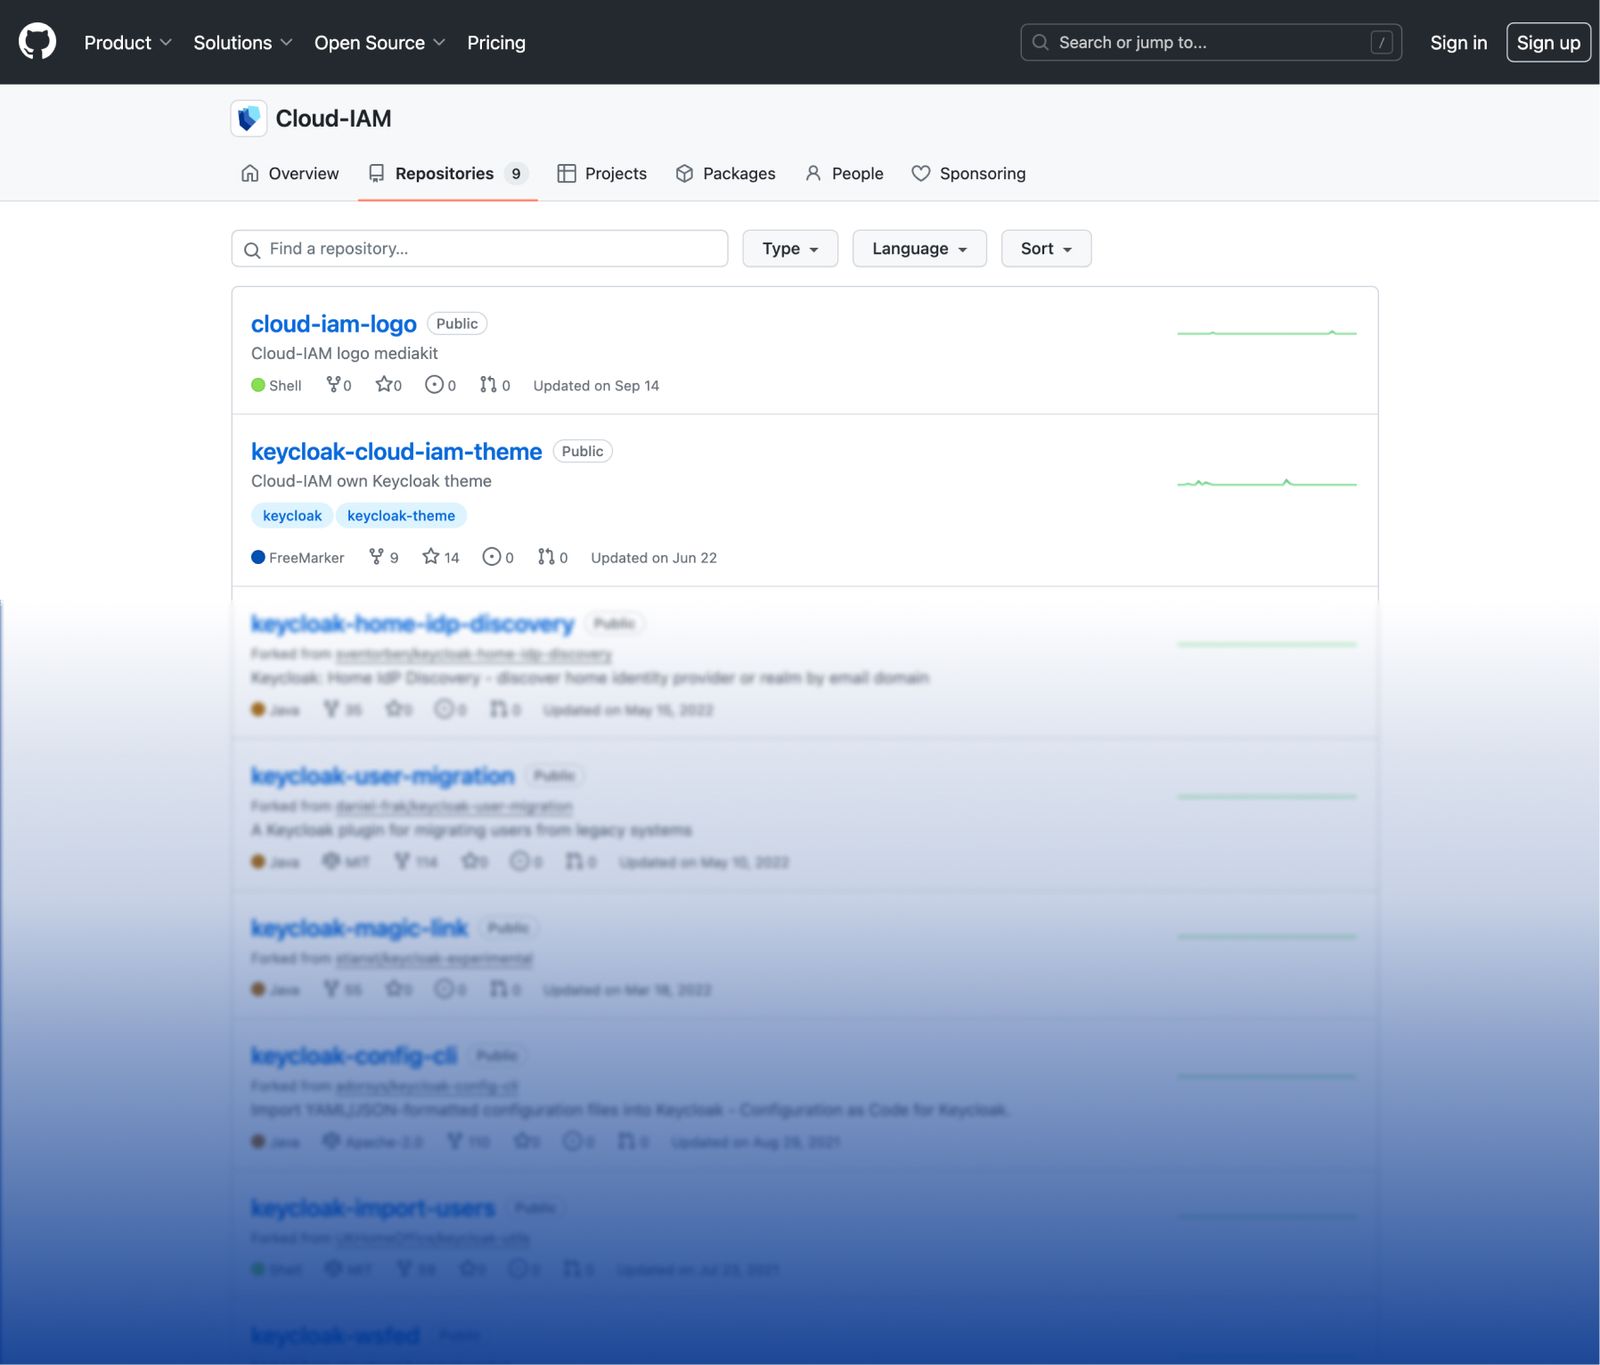Open issues icon on keycloak-cloud-iam-theme

pos(491,557)
